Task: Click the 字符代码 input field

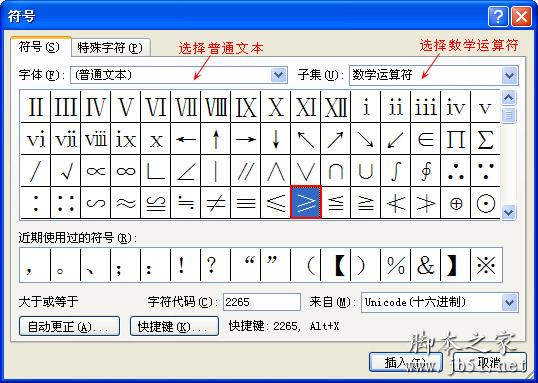Action: (x=262, y=302)
